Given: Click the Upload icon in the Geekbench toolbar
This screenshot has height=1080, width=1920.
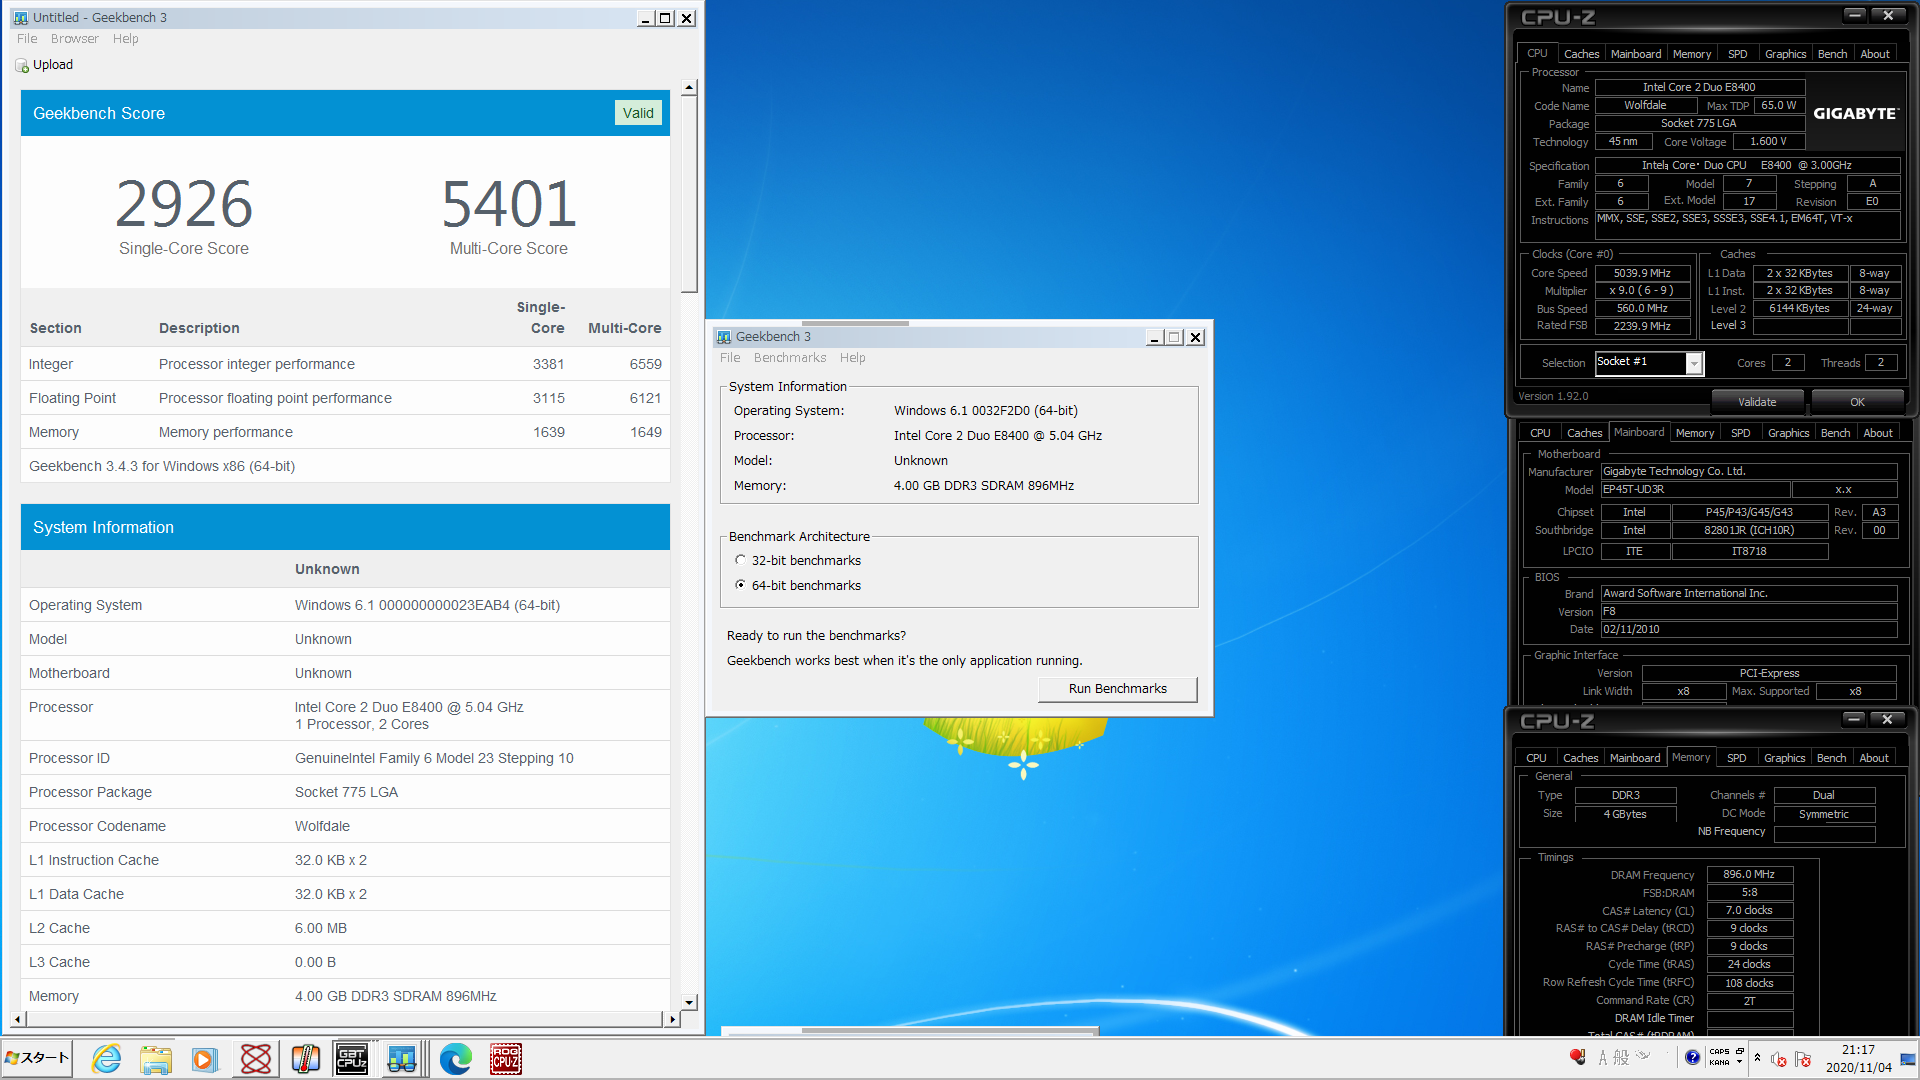Looking at the screenshot, I should coord(22,65).
